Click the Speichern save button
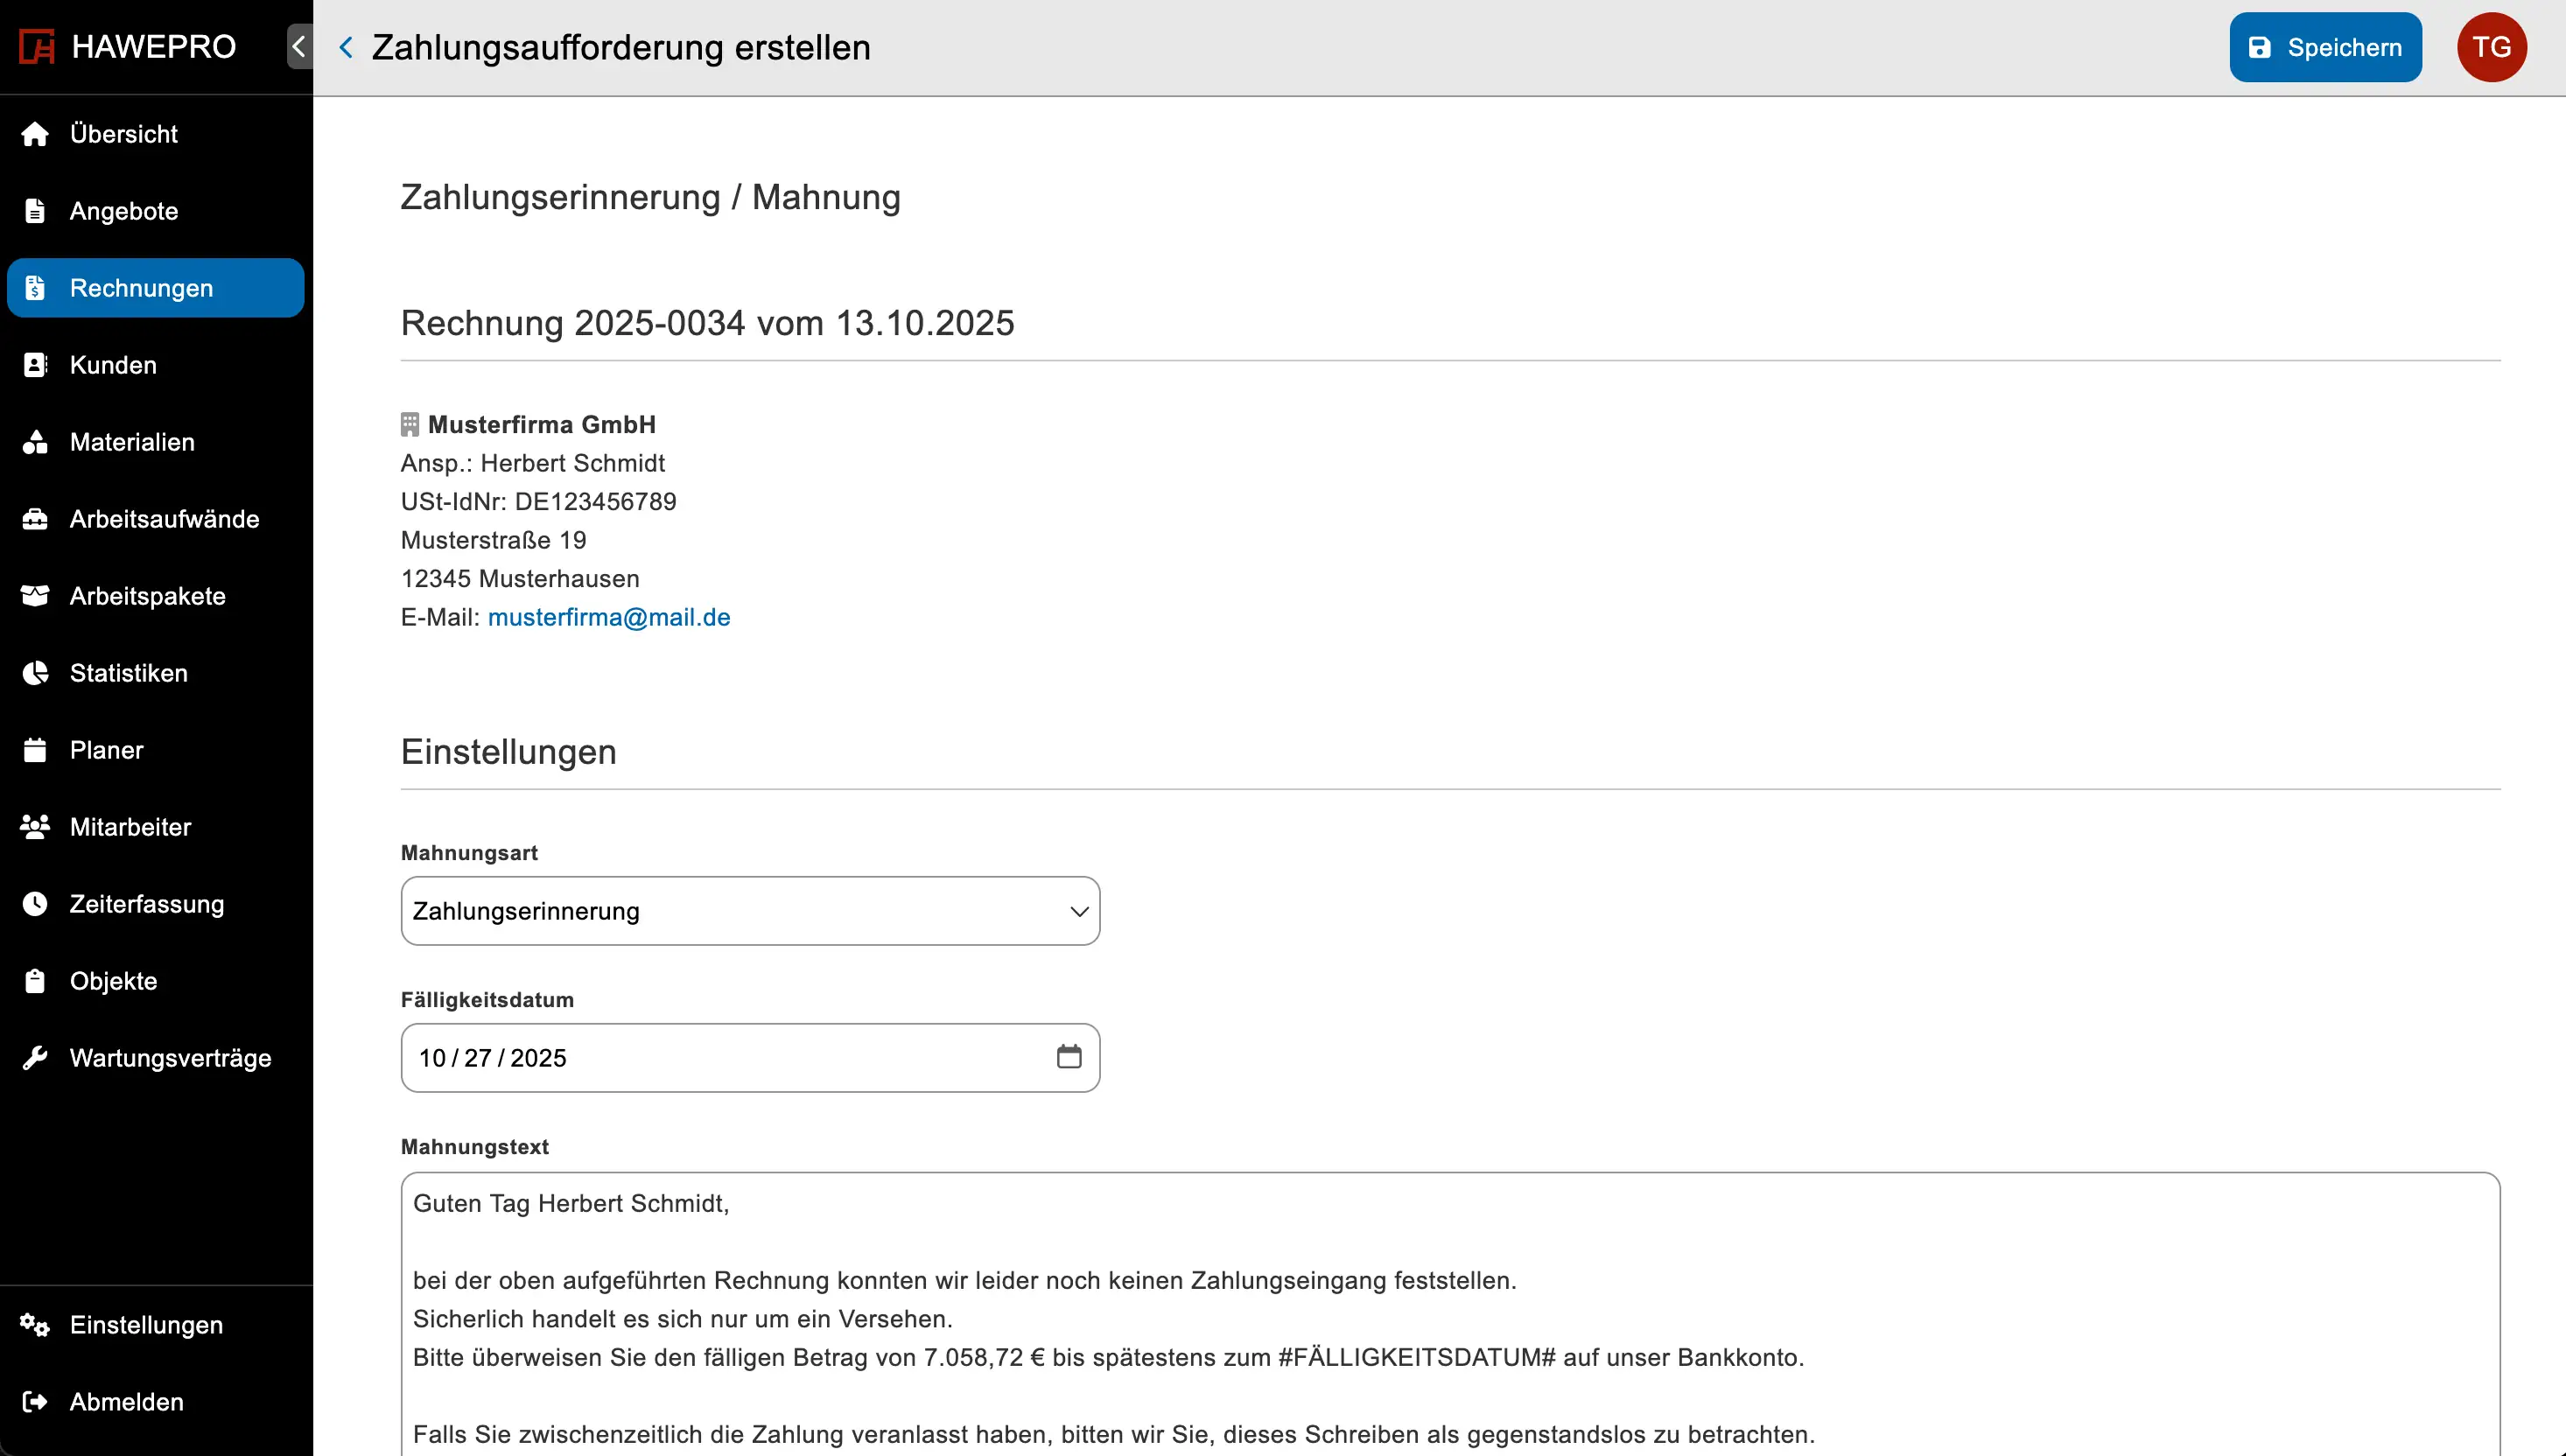Image resolution: width=2566 pixels, height=1456 pixels. 2324,47
